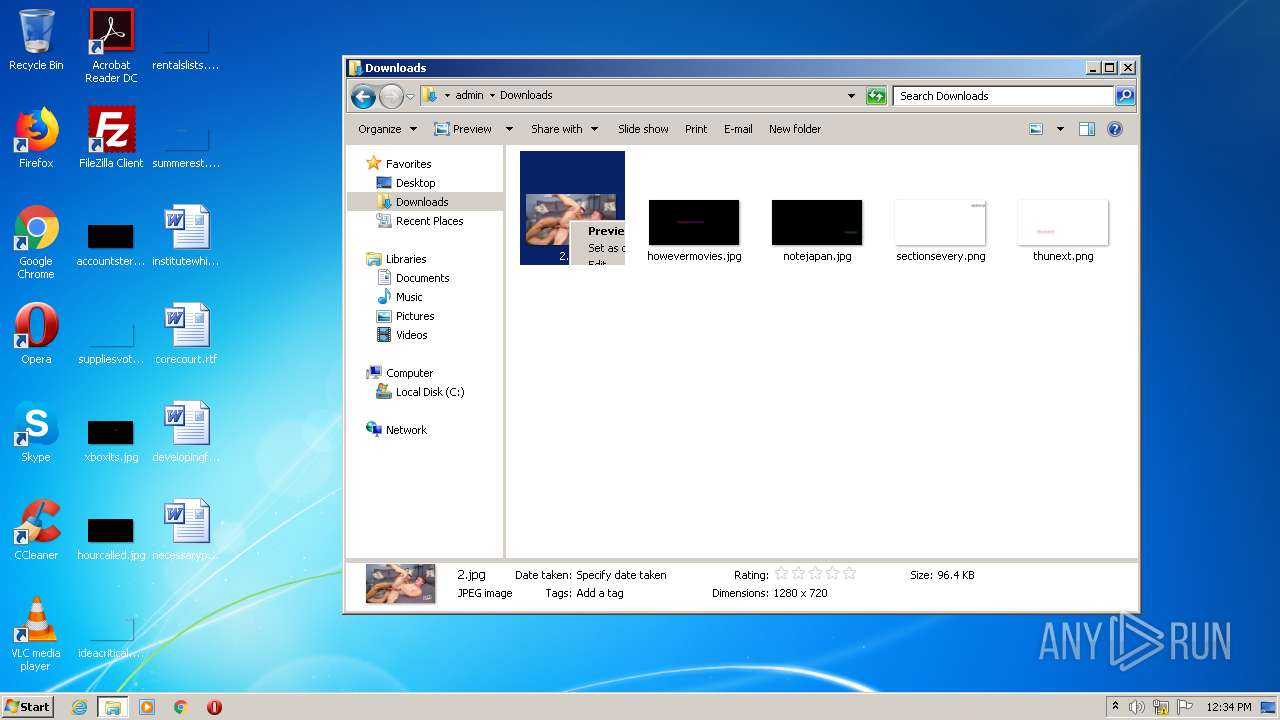The width and height of the screenshot is (1280, 720).
Task: Start a Slide show
Action: click(x=643, y=129)
